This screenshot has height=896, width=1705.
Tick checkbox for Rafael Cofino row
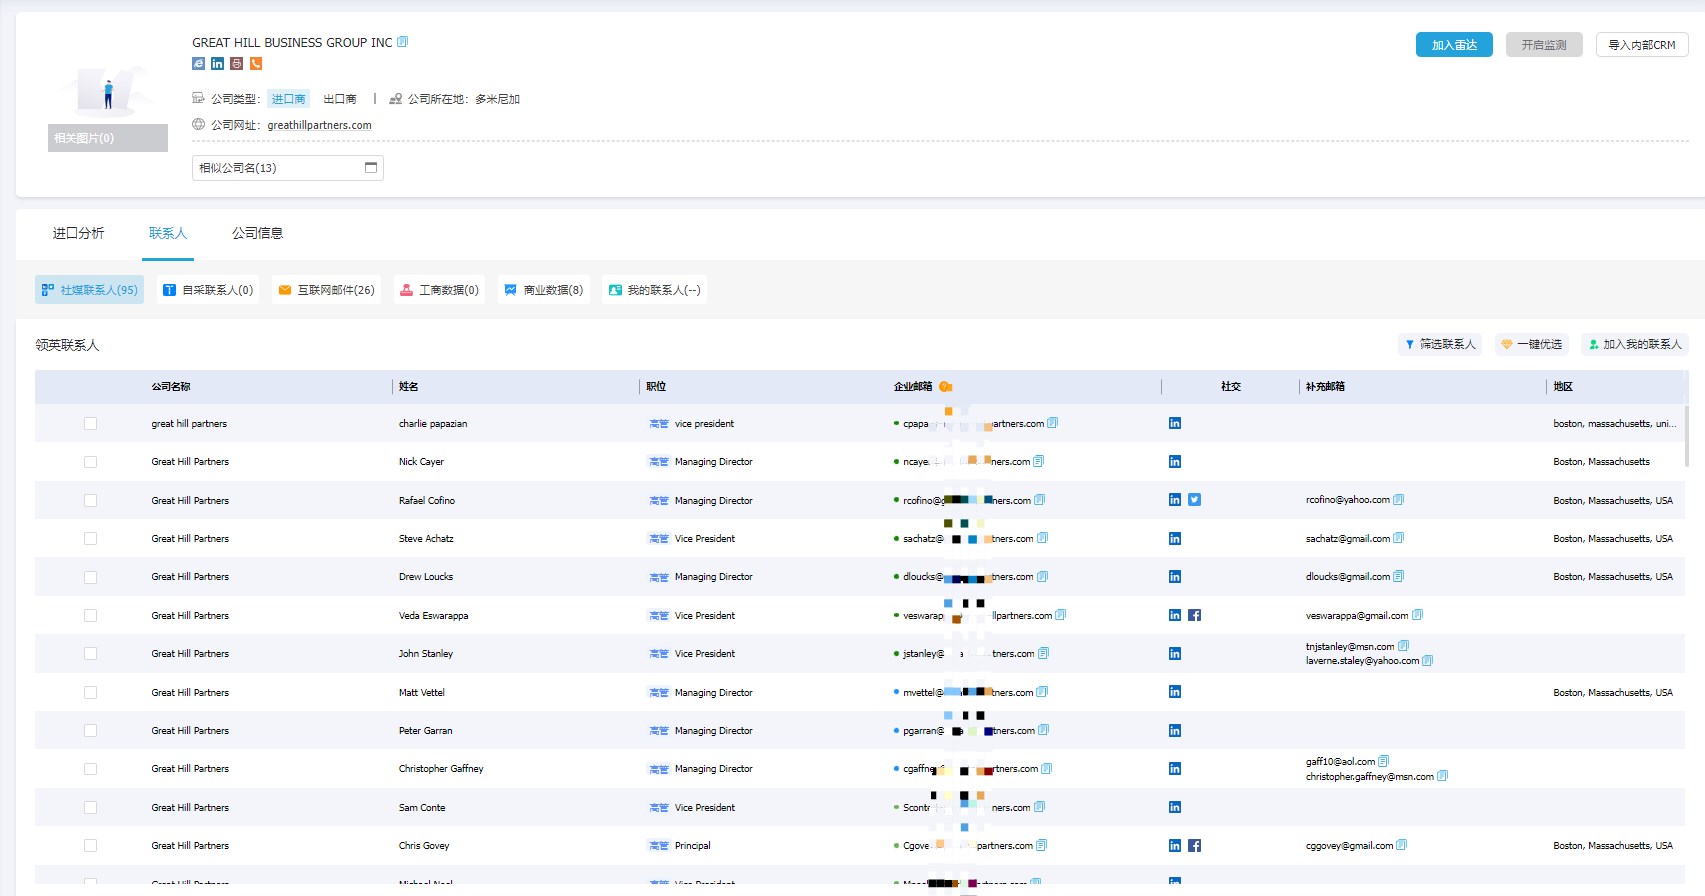pyautogui.click(x=91, y=500)
